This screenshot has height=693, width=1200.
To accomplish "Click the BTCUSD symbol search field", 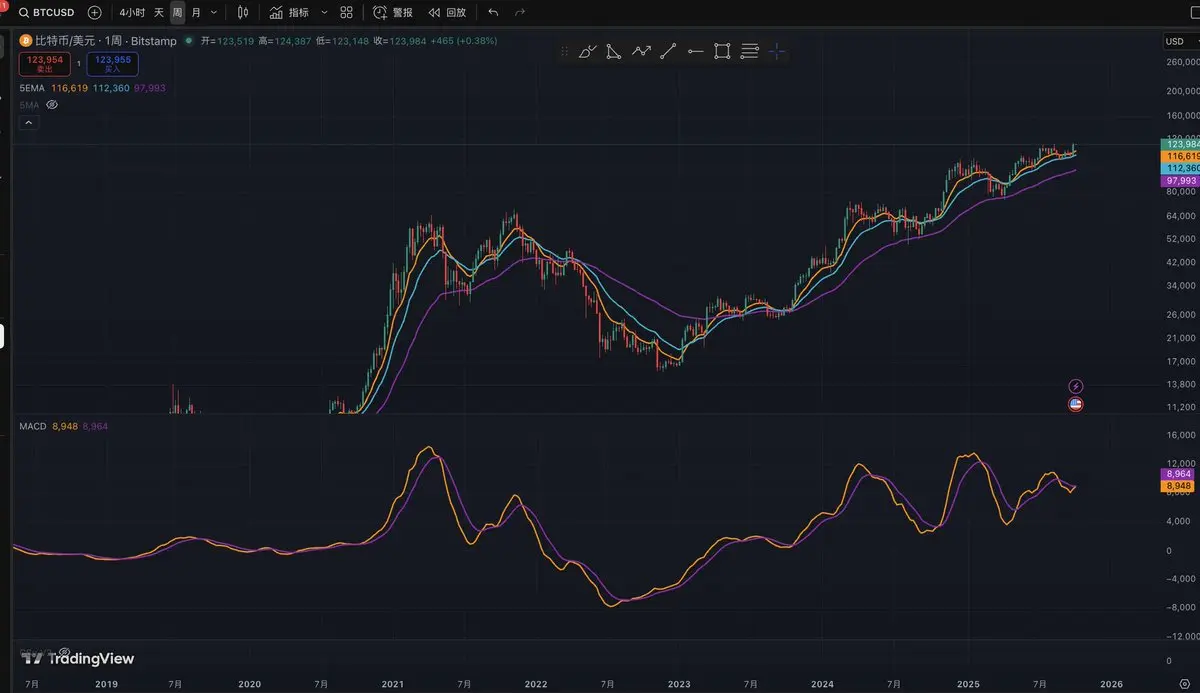I will [x=46, y=13].
